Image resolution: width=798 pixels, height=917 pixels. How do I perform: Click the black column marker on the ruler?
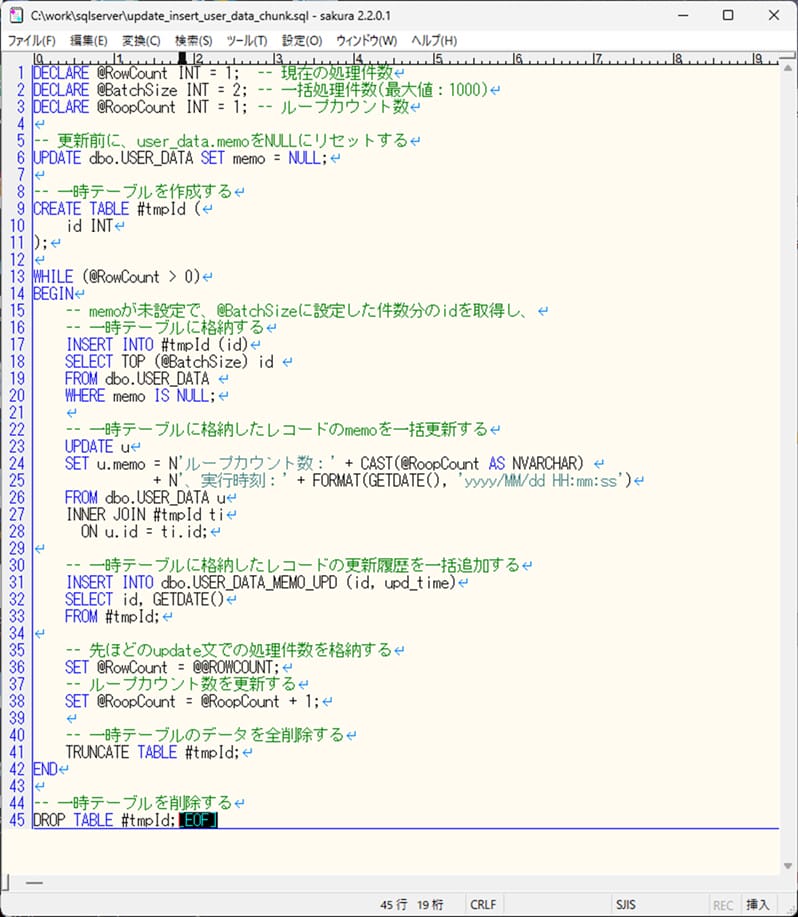point(182,59)
